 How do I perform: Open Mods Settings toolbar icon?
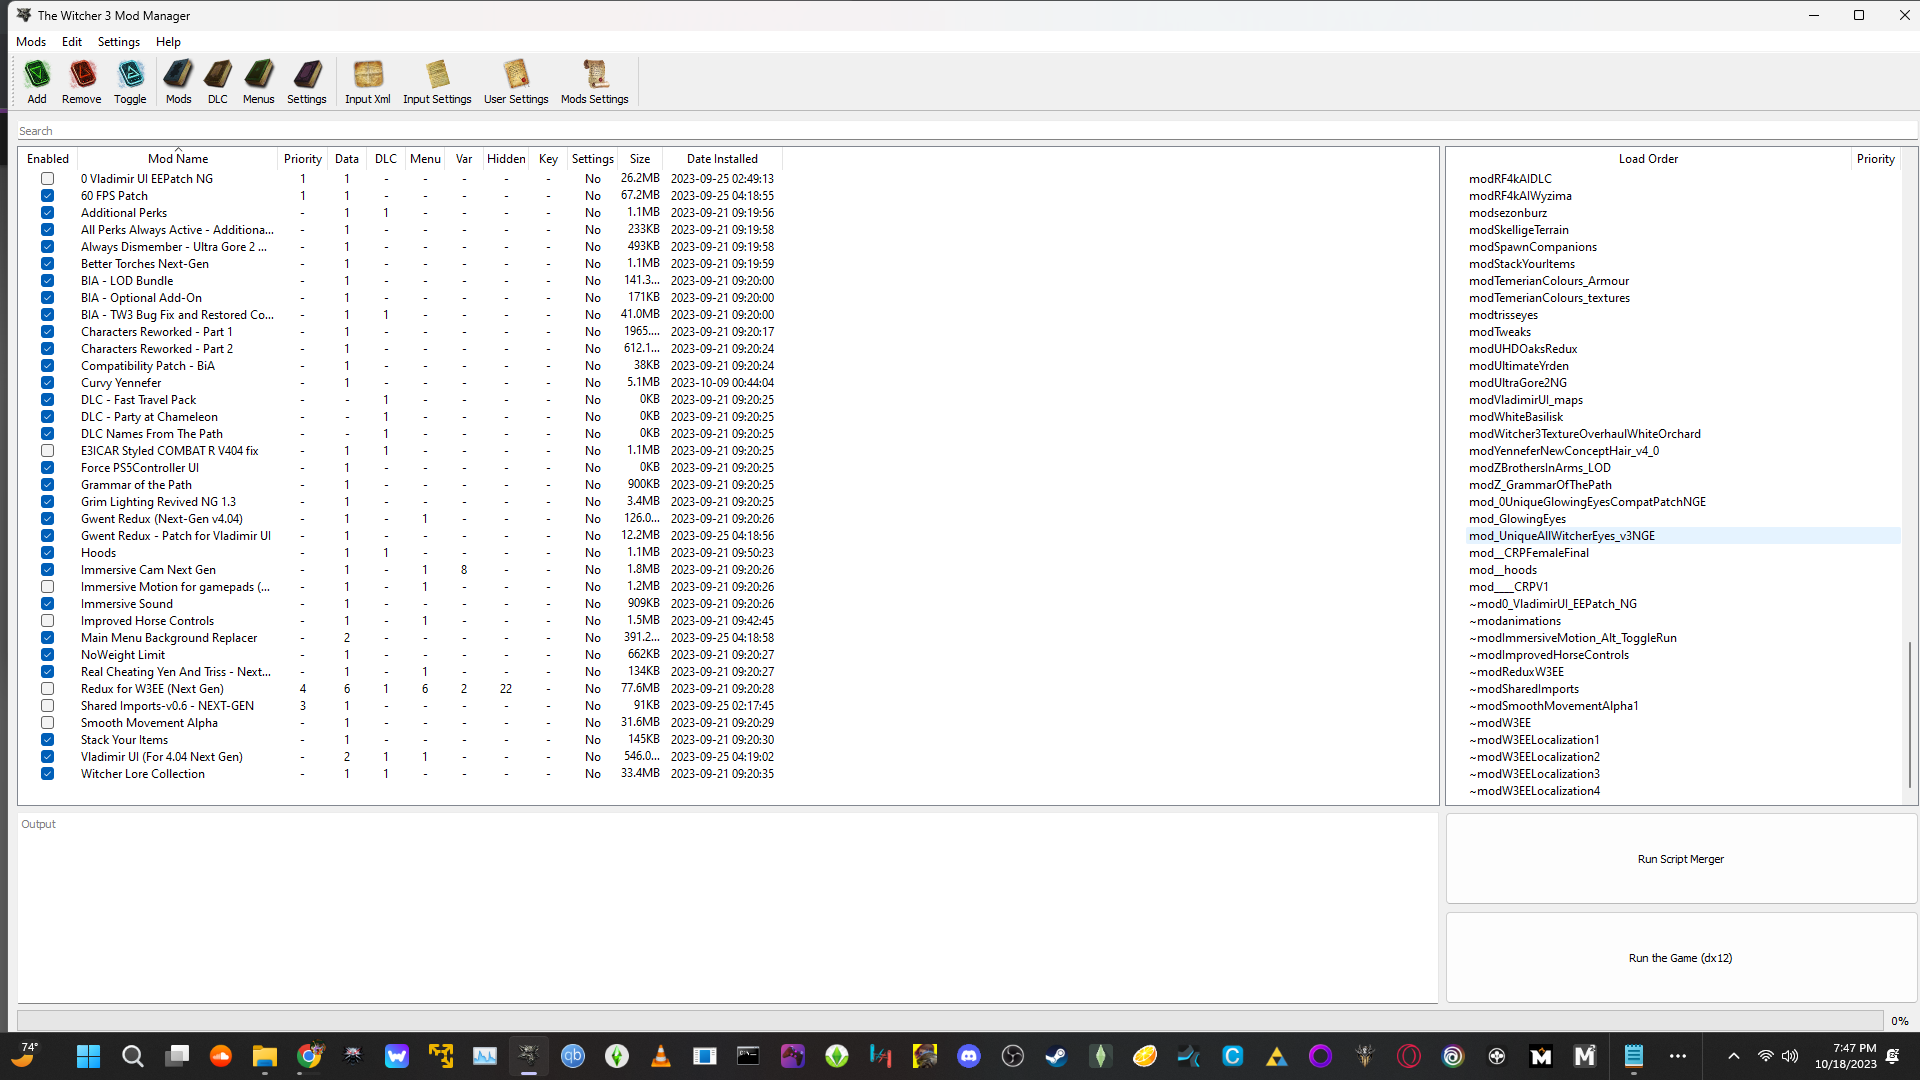pos(594,81)
